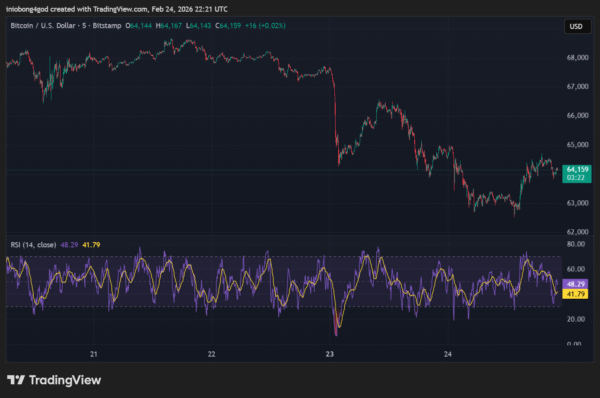This screenshot has height=398, width=600.
Task: Click the chart attribution header text
Action: click(x=117, y=9)
